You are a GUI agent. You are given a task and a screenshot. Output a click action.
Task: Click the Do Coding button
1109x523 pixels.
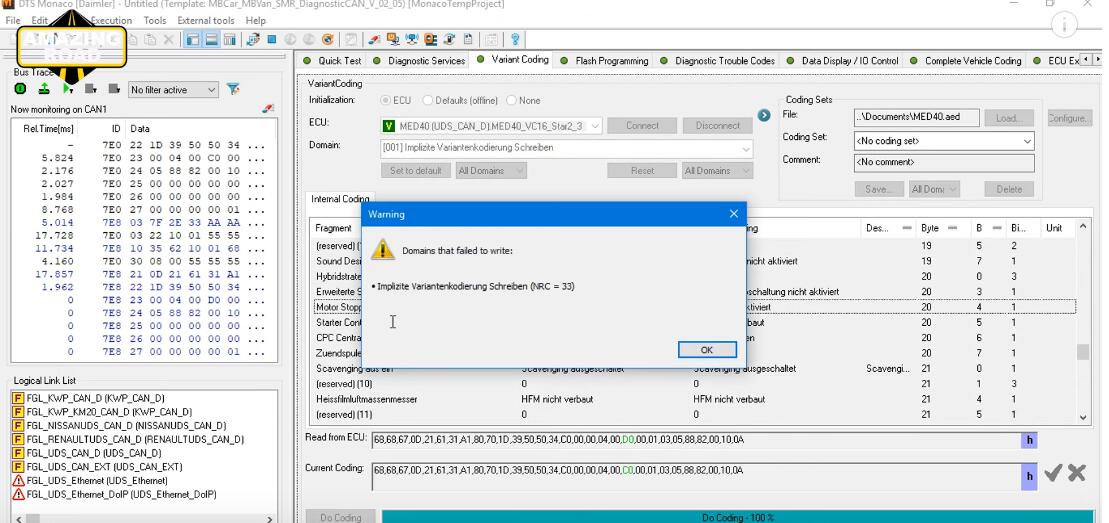pyautogui.click(x=340, y=517)
